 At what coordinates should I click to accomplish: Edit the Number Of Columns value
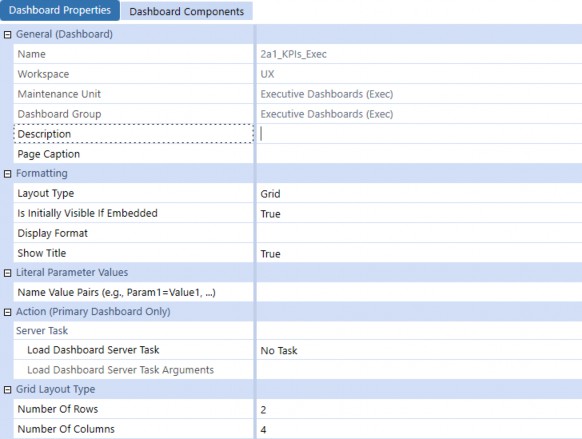419,429
